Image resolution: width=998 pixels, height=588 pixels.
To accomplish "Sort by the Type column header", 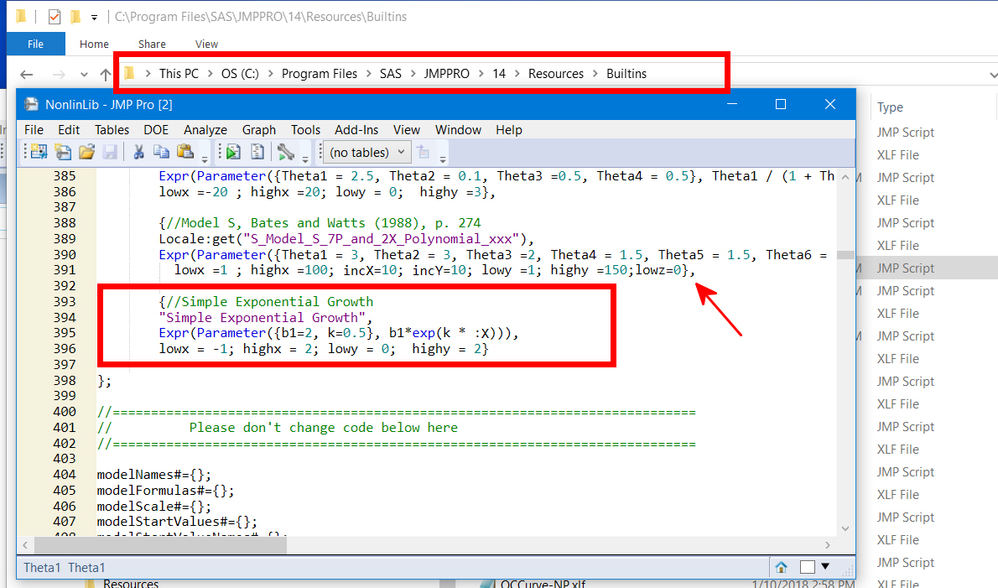I will pyautogui.click(x=890, y=108).
